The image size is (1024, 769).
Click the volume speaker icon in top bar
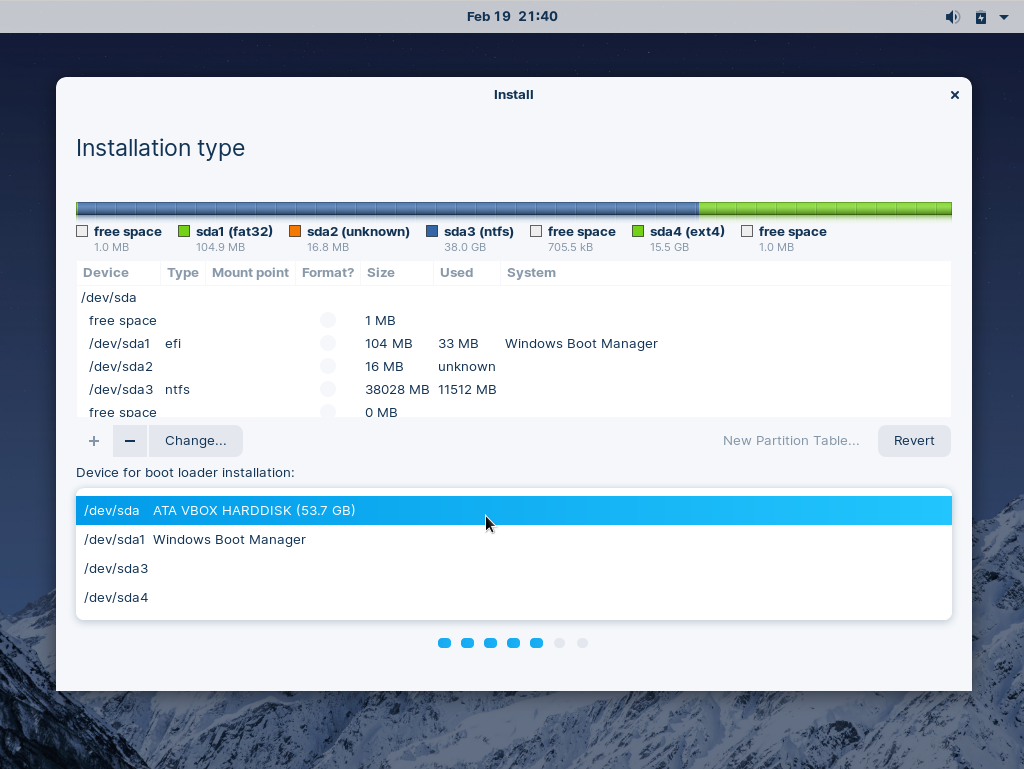pos(952,17)
